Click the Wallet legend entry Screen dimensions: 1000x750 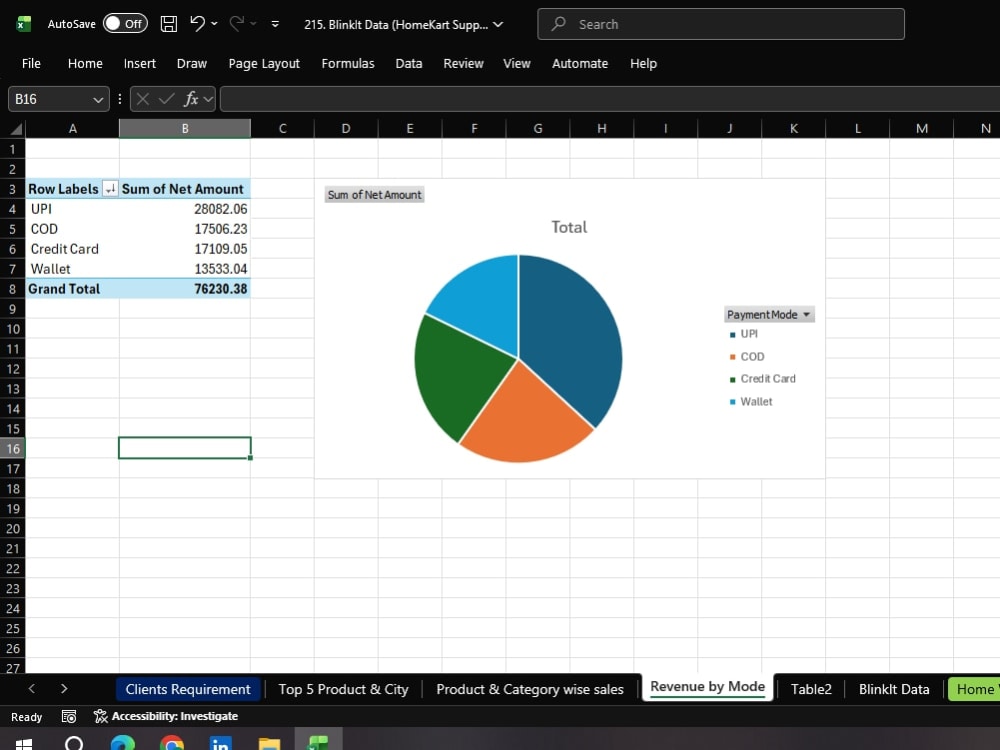(751, 401)
